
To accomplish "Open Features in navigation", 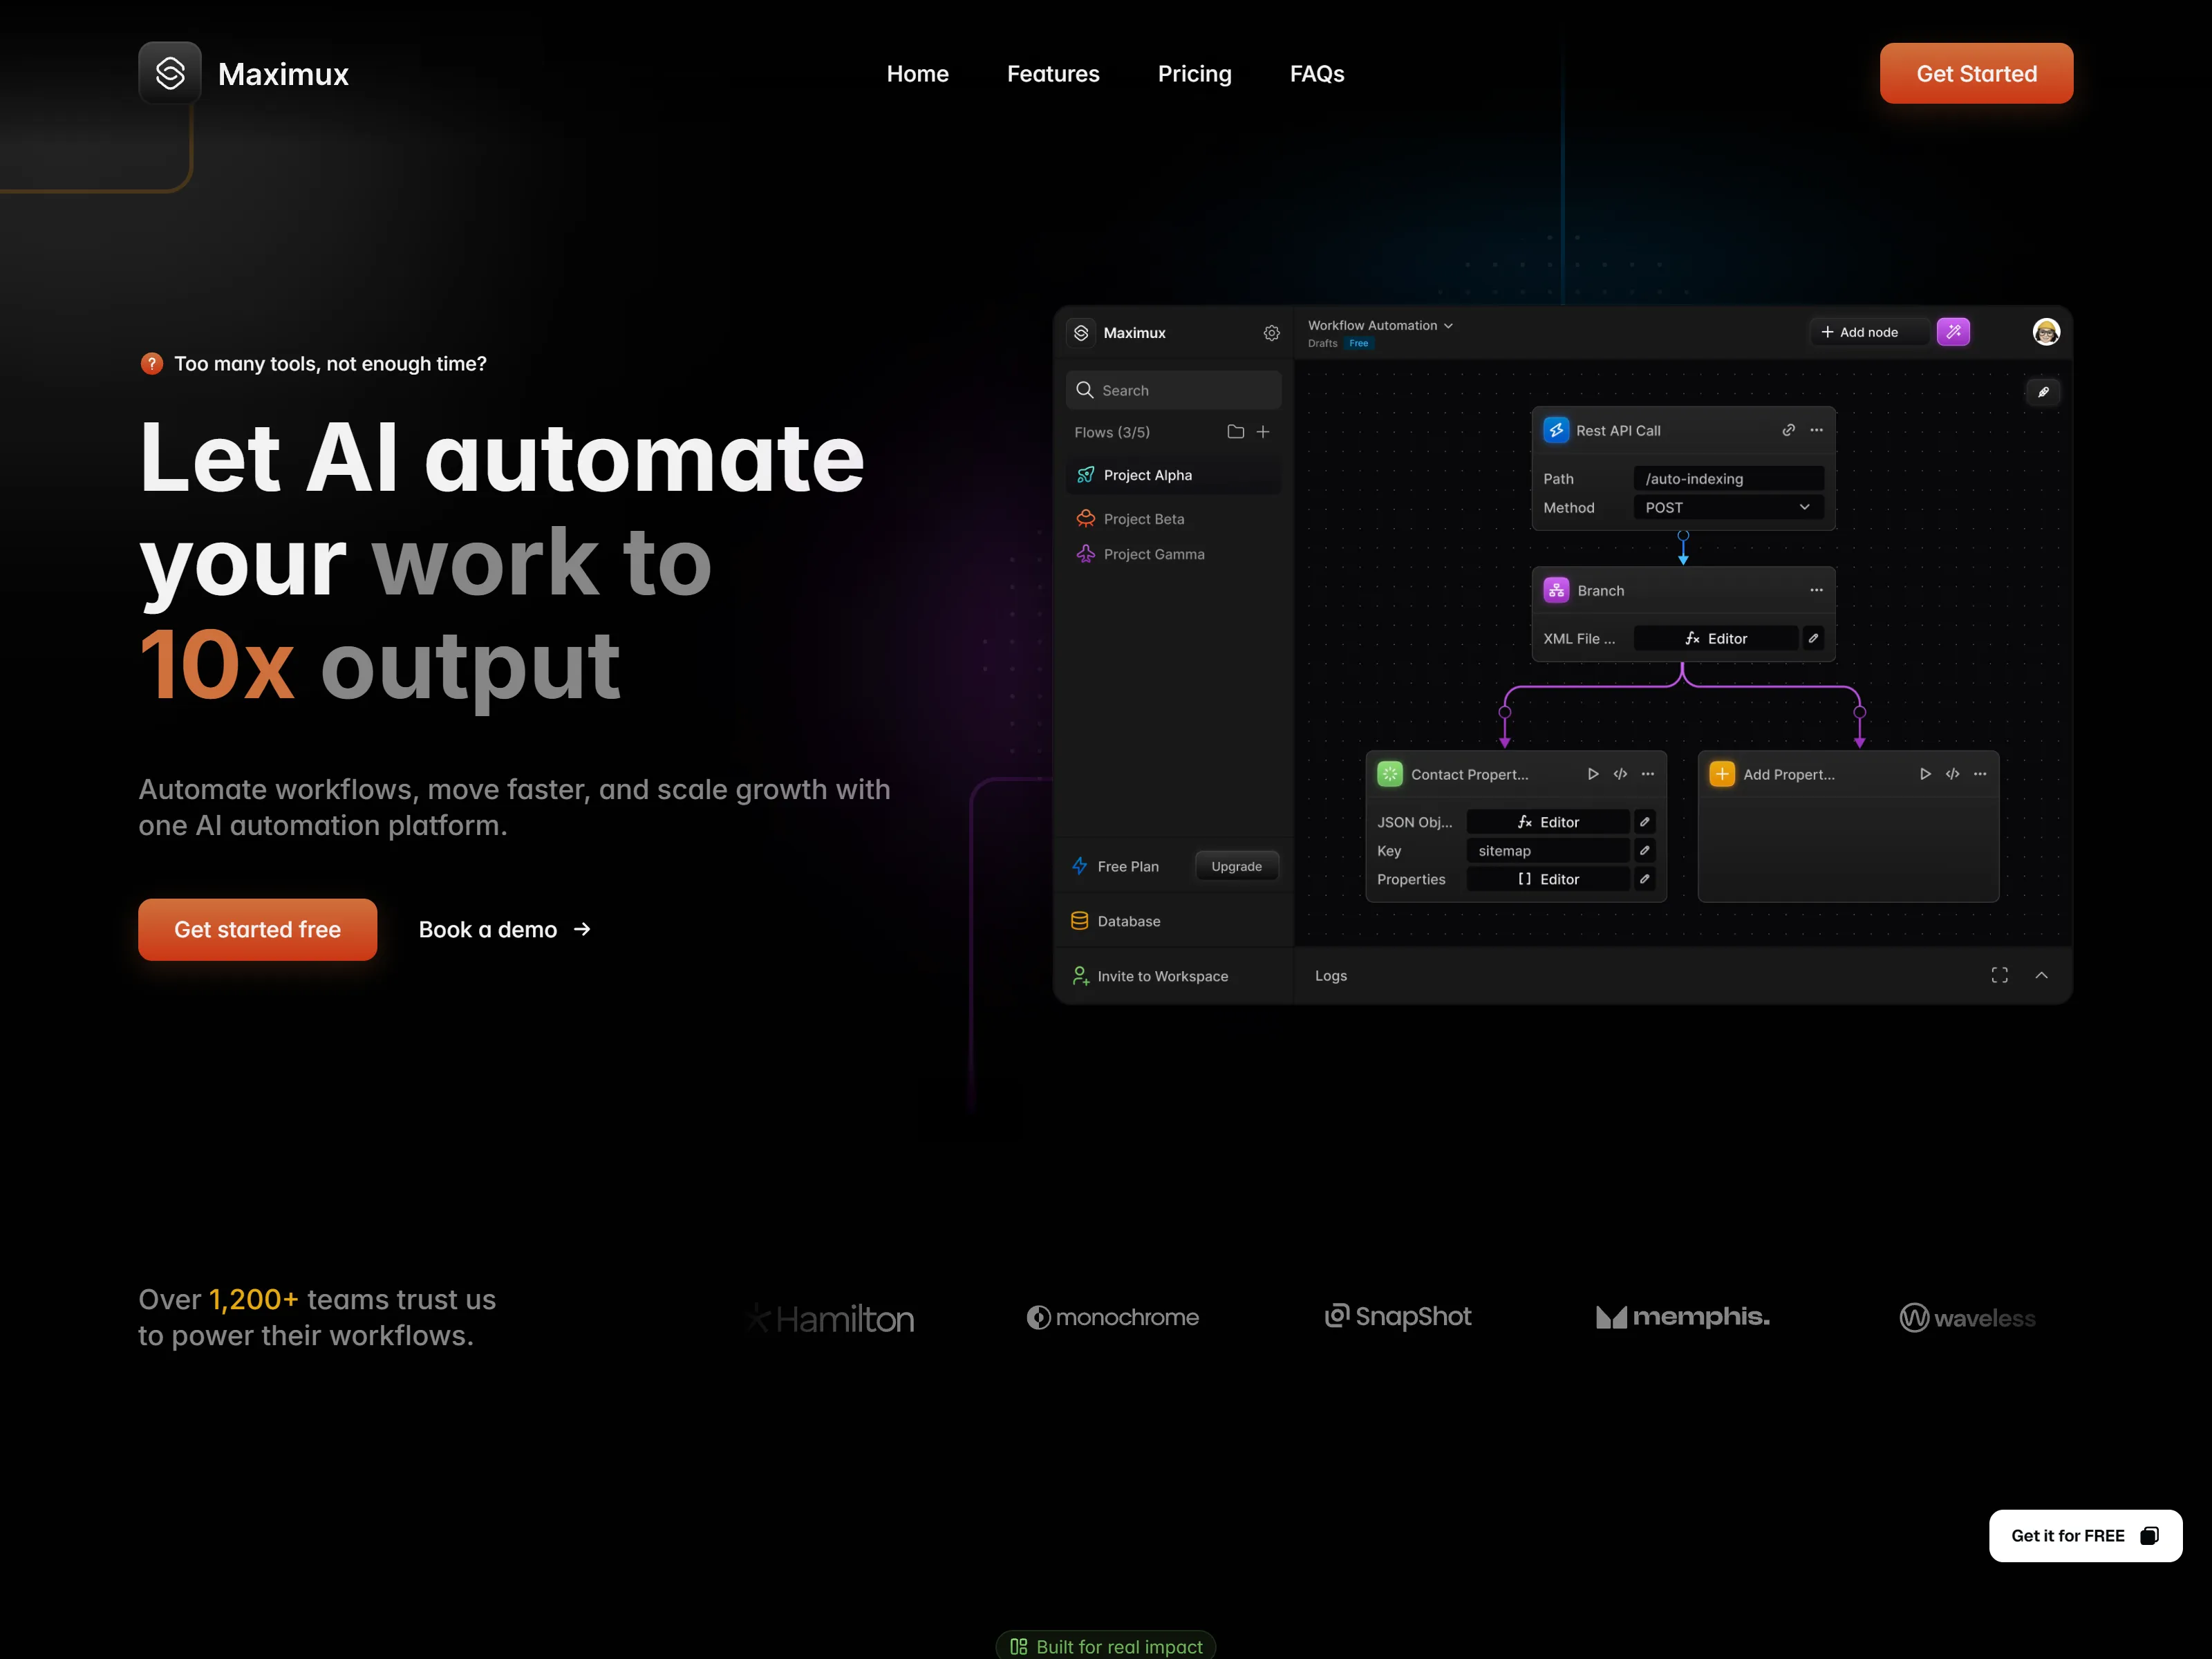I will pyautogui.click(x=1053, y=74).
